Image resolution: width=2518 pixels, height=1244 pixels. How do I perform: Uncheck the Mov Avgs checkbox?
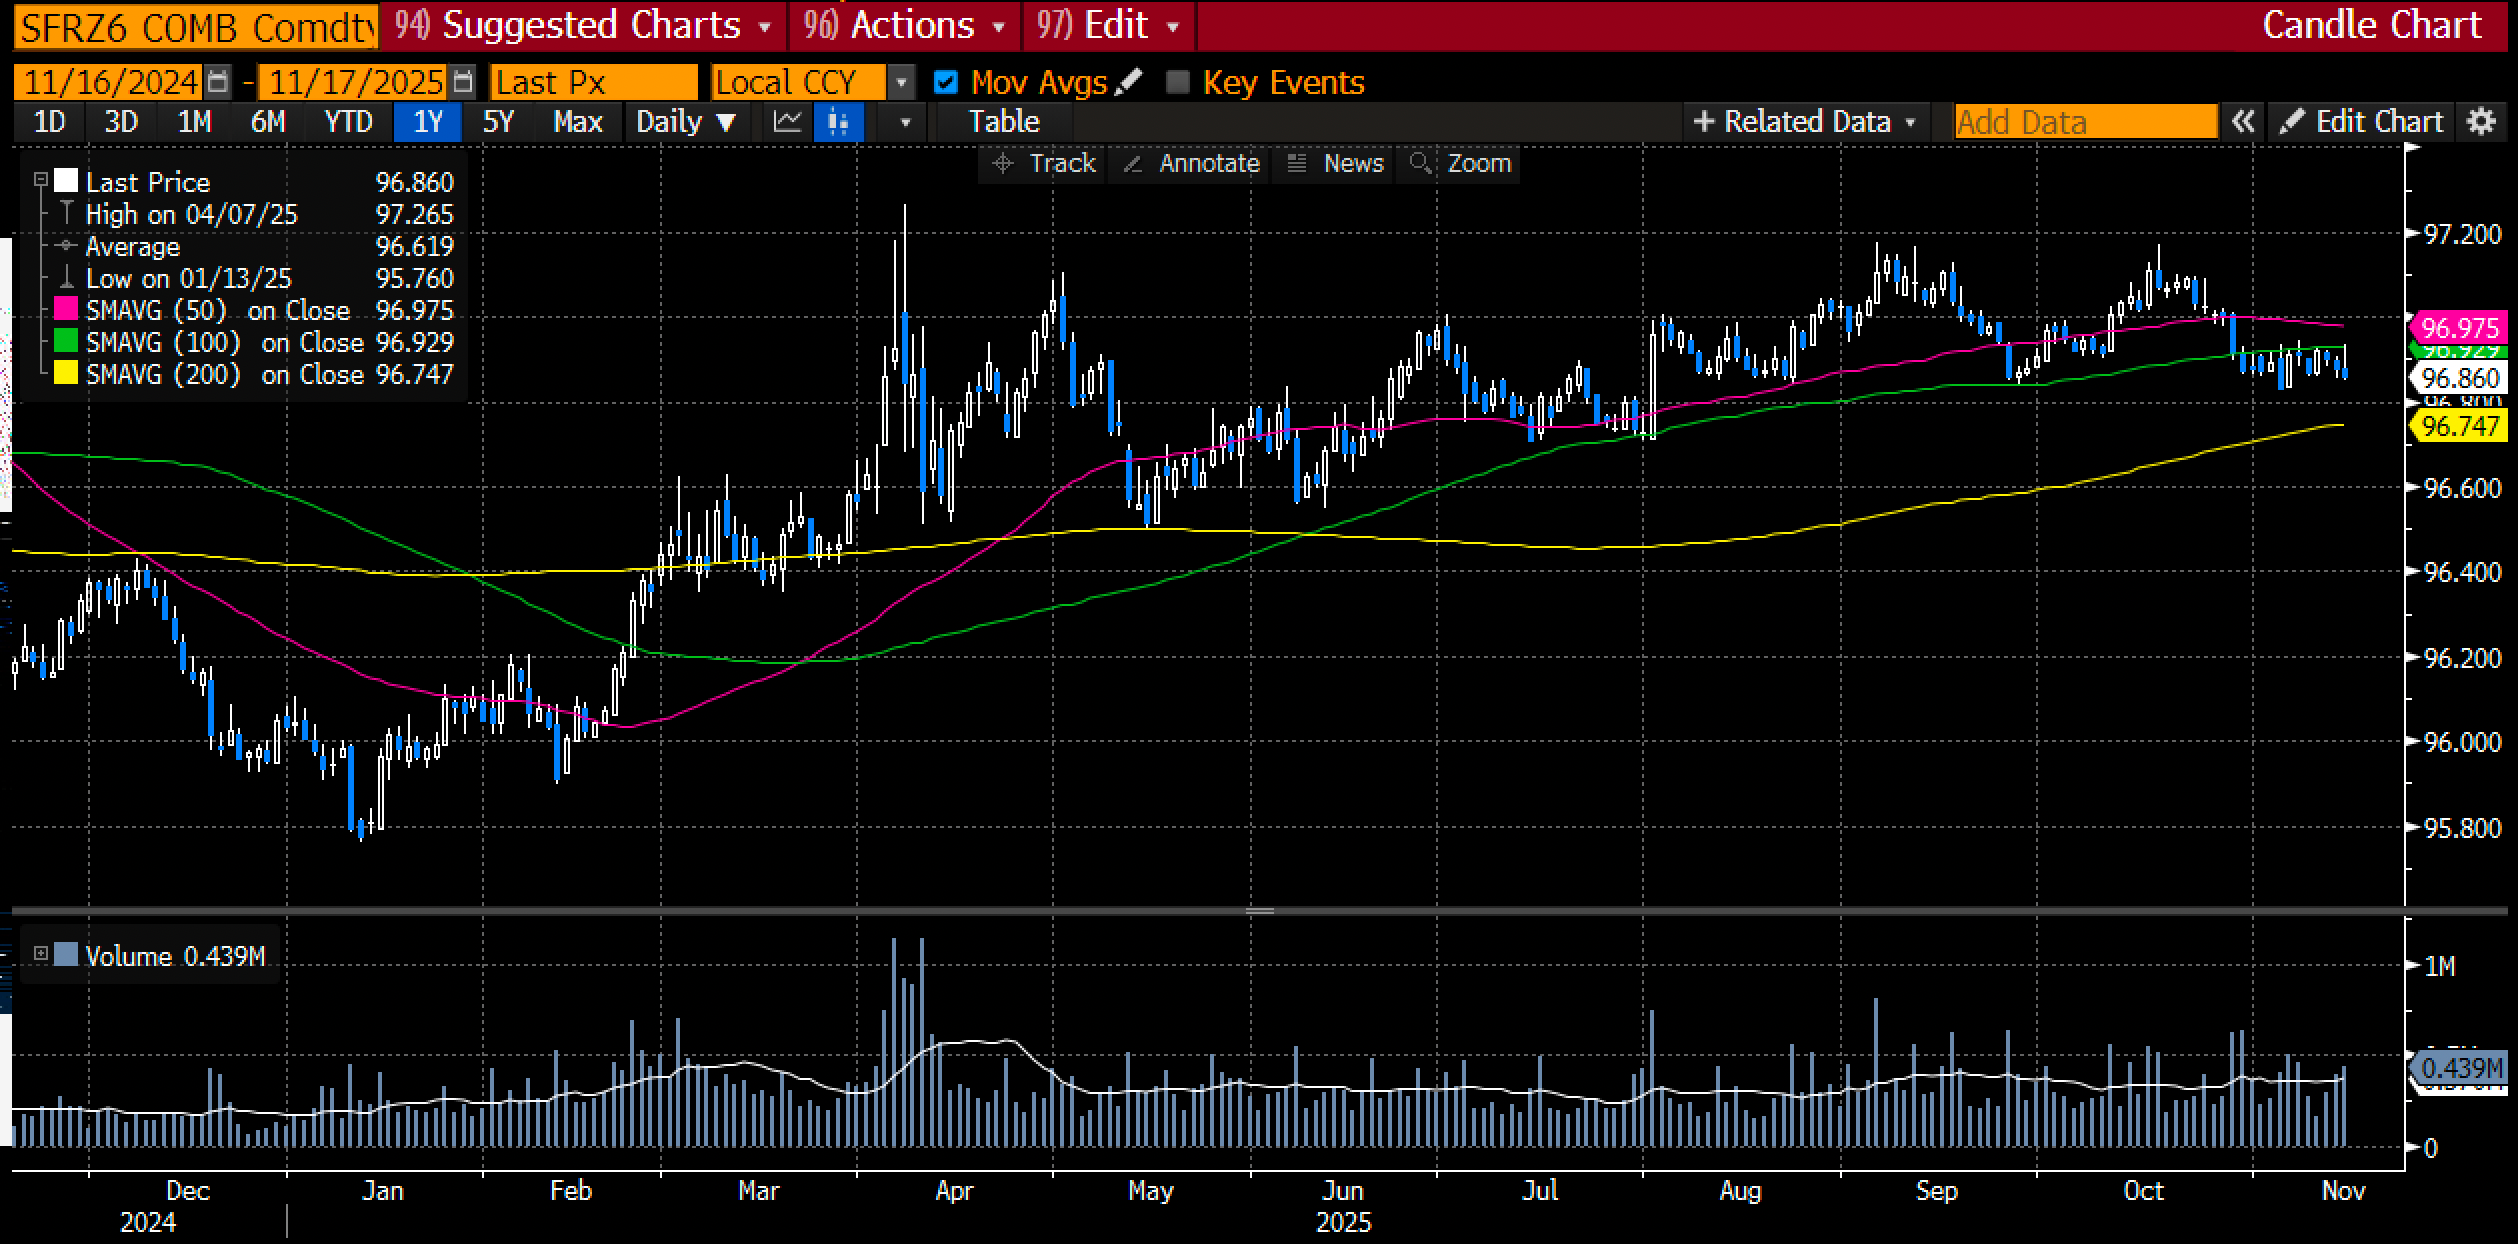click(x=945, y=82)
